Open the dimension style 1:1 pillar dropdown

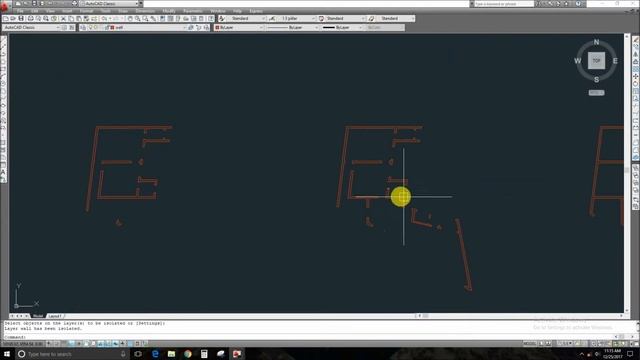pyautogui.click(x=297, y=18)
